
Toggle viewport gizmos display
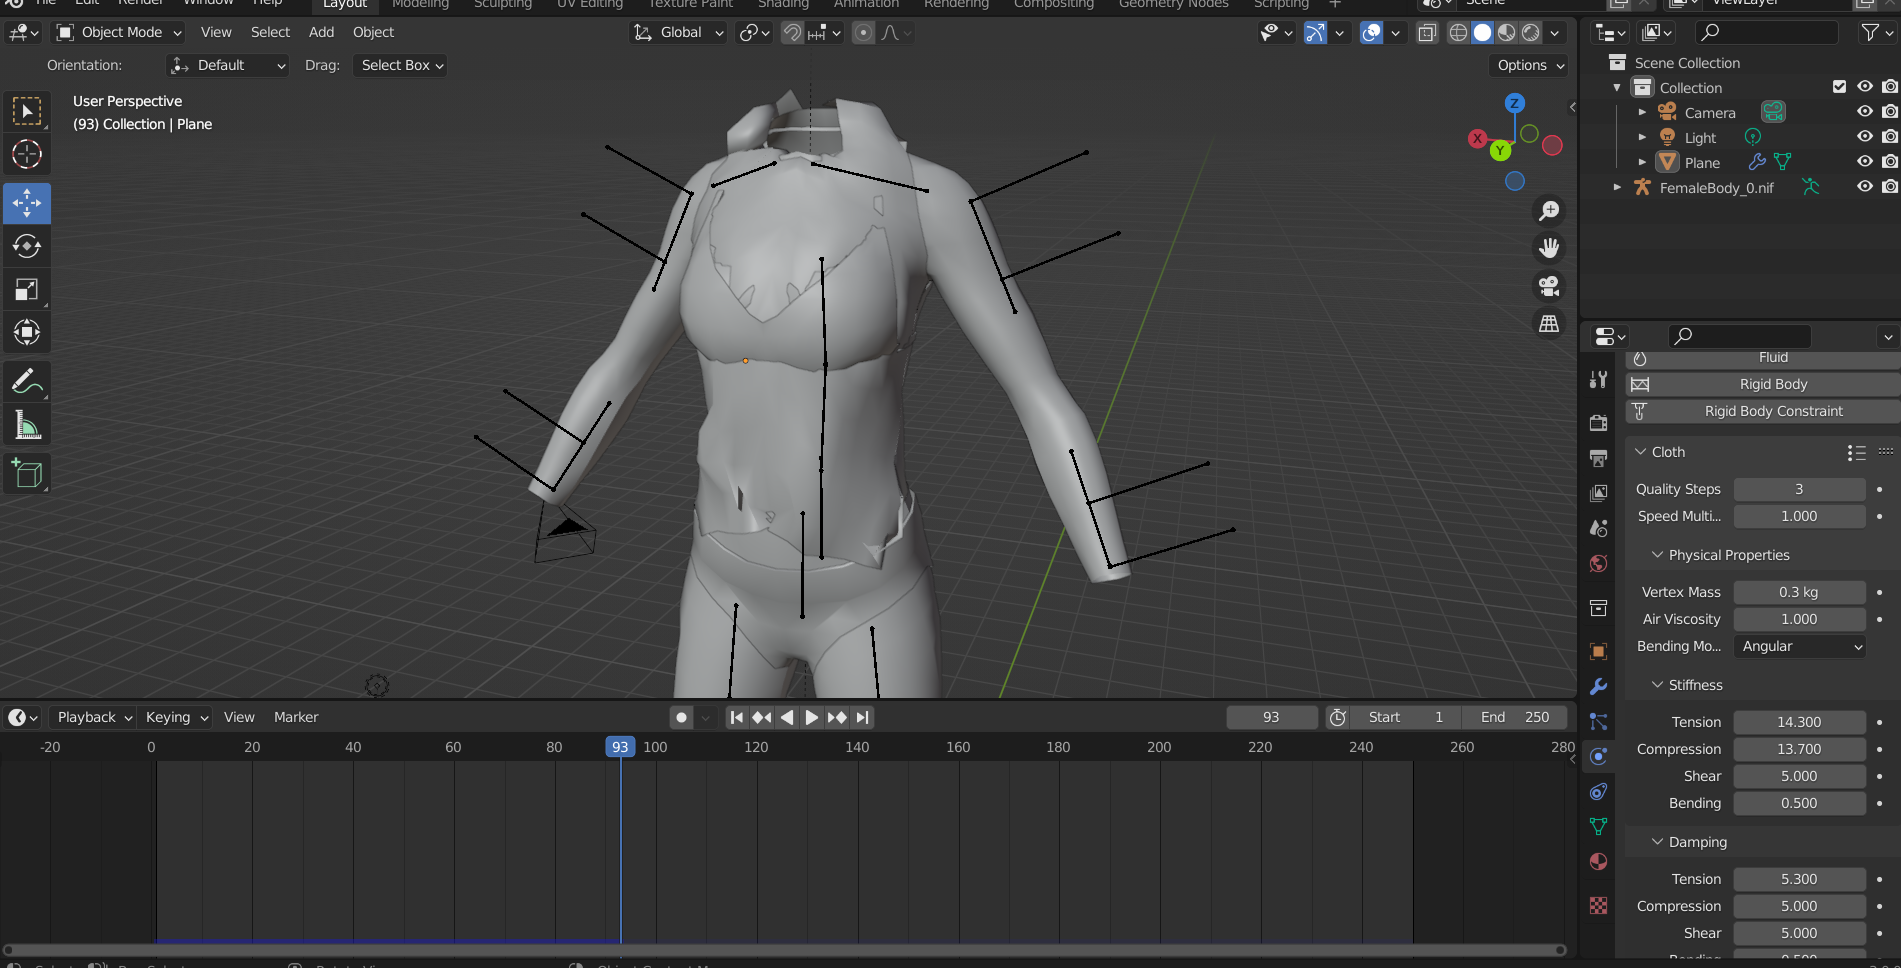[x=1315, y=33]
